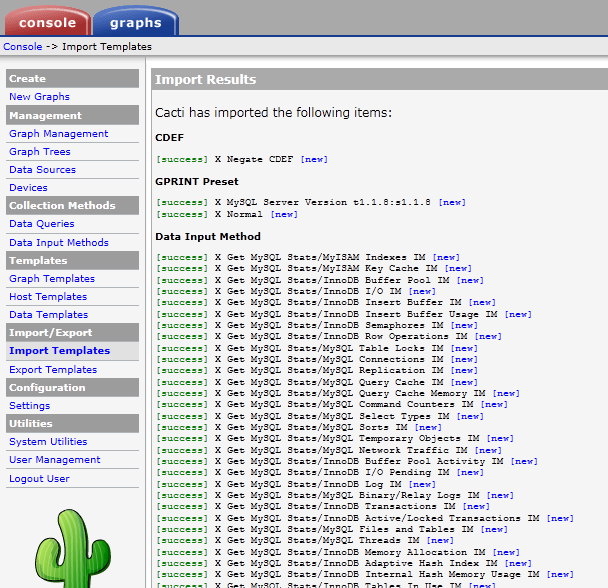This screenshot has height=588, width=608.
Task: Open Host Templates page
Action: pyautogui.click(x=48, y=297)
